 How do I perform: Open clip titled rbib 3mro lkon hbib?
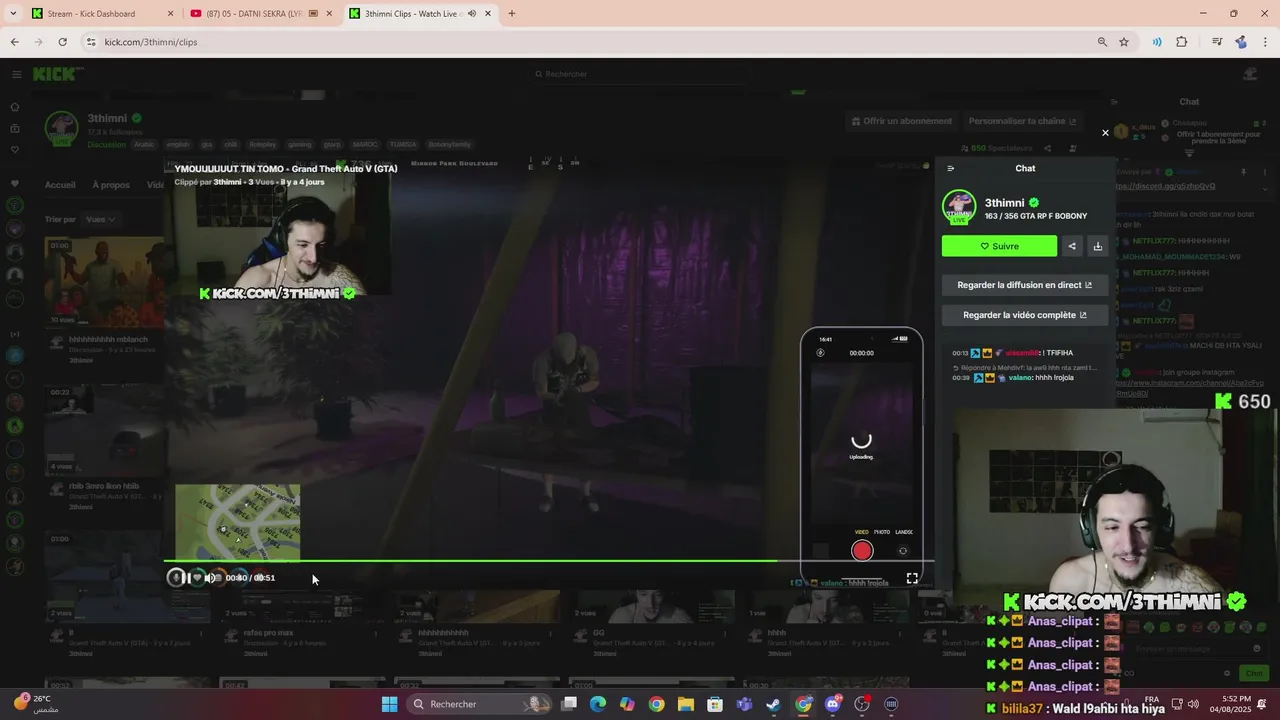(x=104, y=486)
